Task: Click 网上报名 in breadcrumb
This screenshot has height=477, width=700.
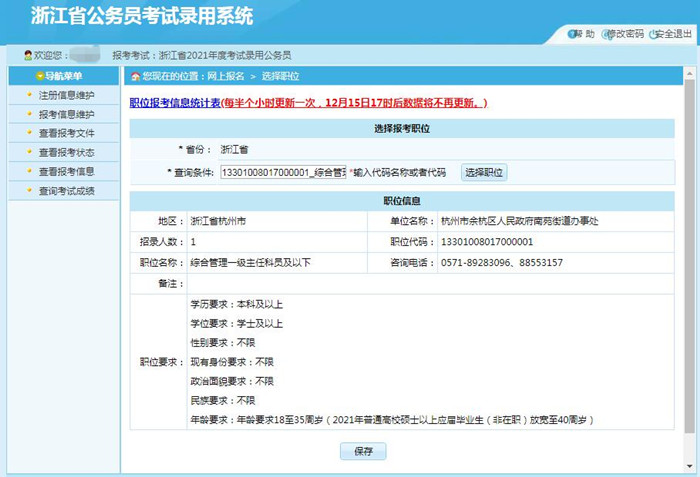Action: (x=226, y=76)
